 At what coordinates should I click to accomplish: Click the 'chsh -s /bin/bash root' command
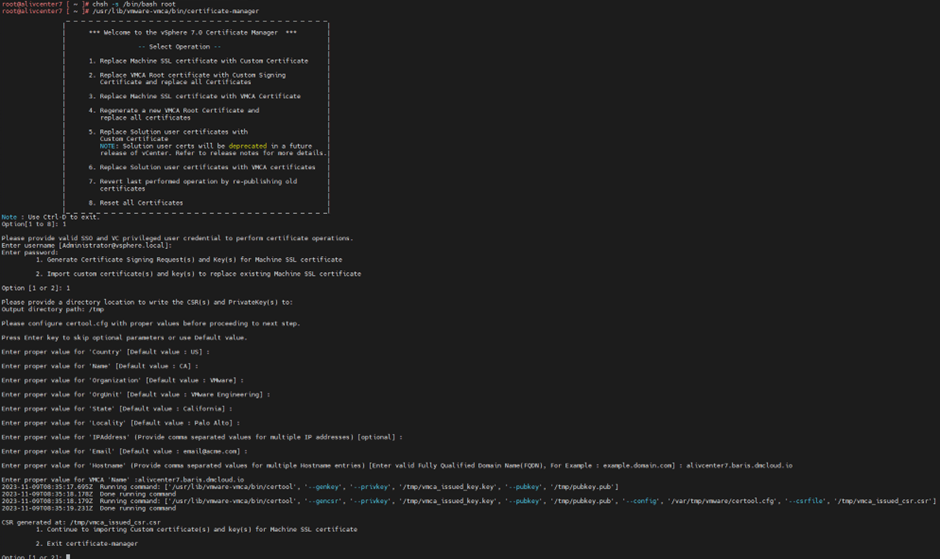coord(133,4)
